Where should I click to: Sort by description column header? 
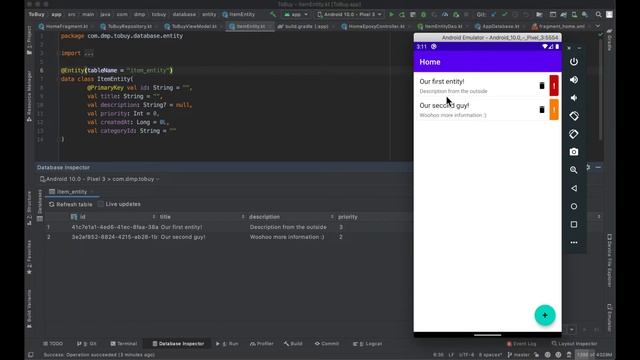[291, 217]
